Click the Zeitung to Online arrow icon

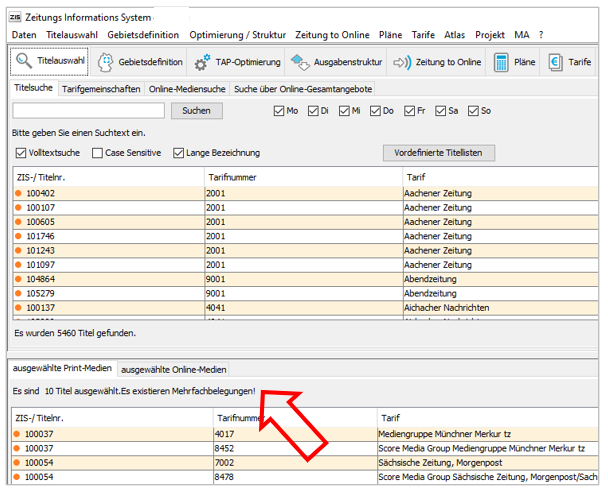click(402, 62)
